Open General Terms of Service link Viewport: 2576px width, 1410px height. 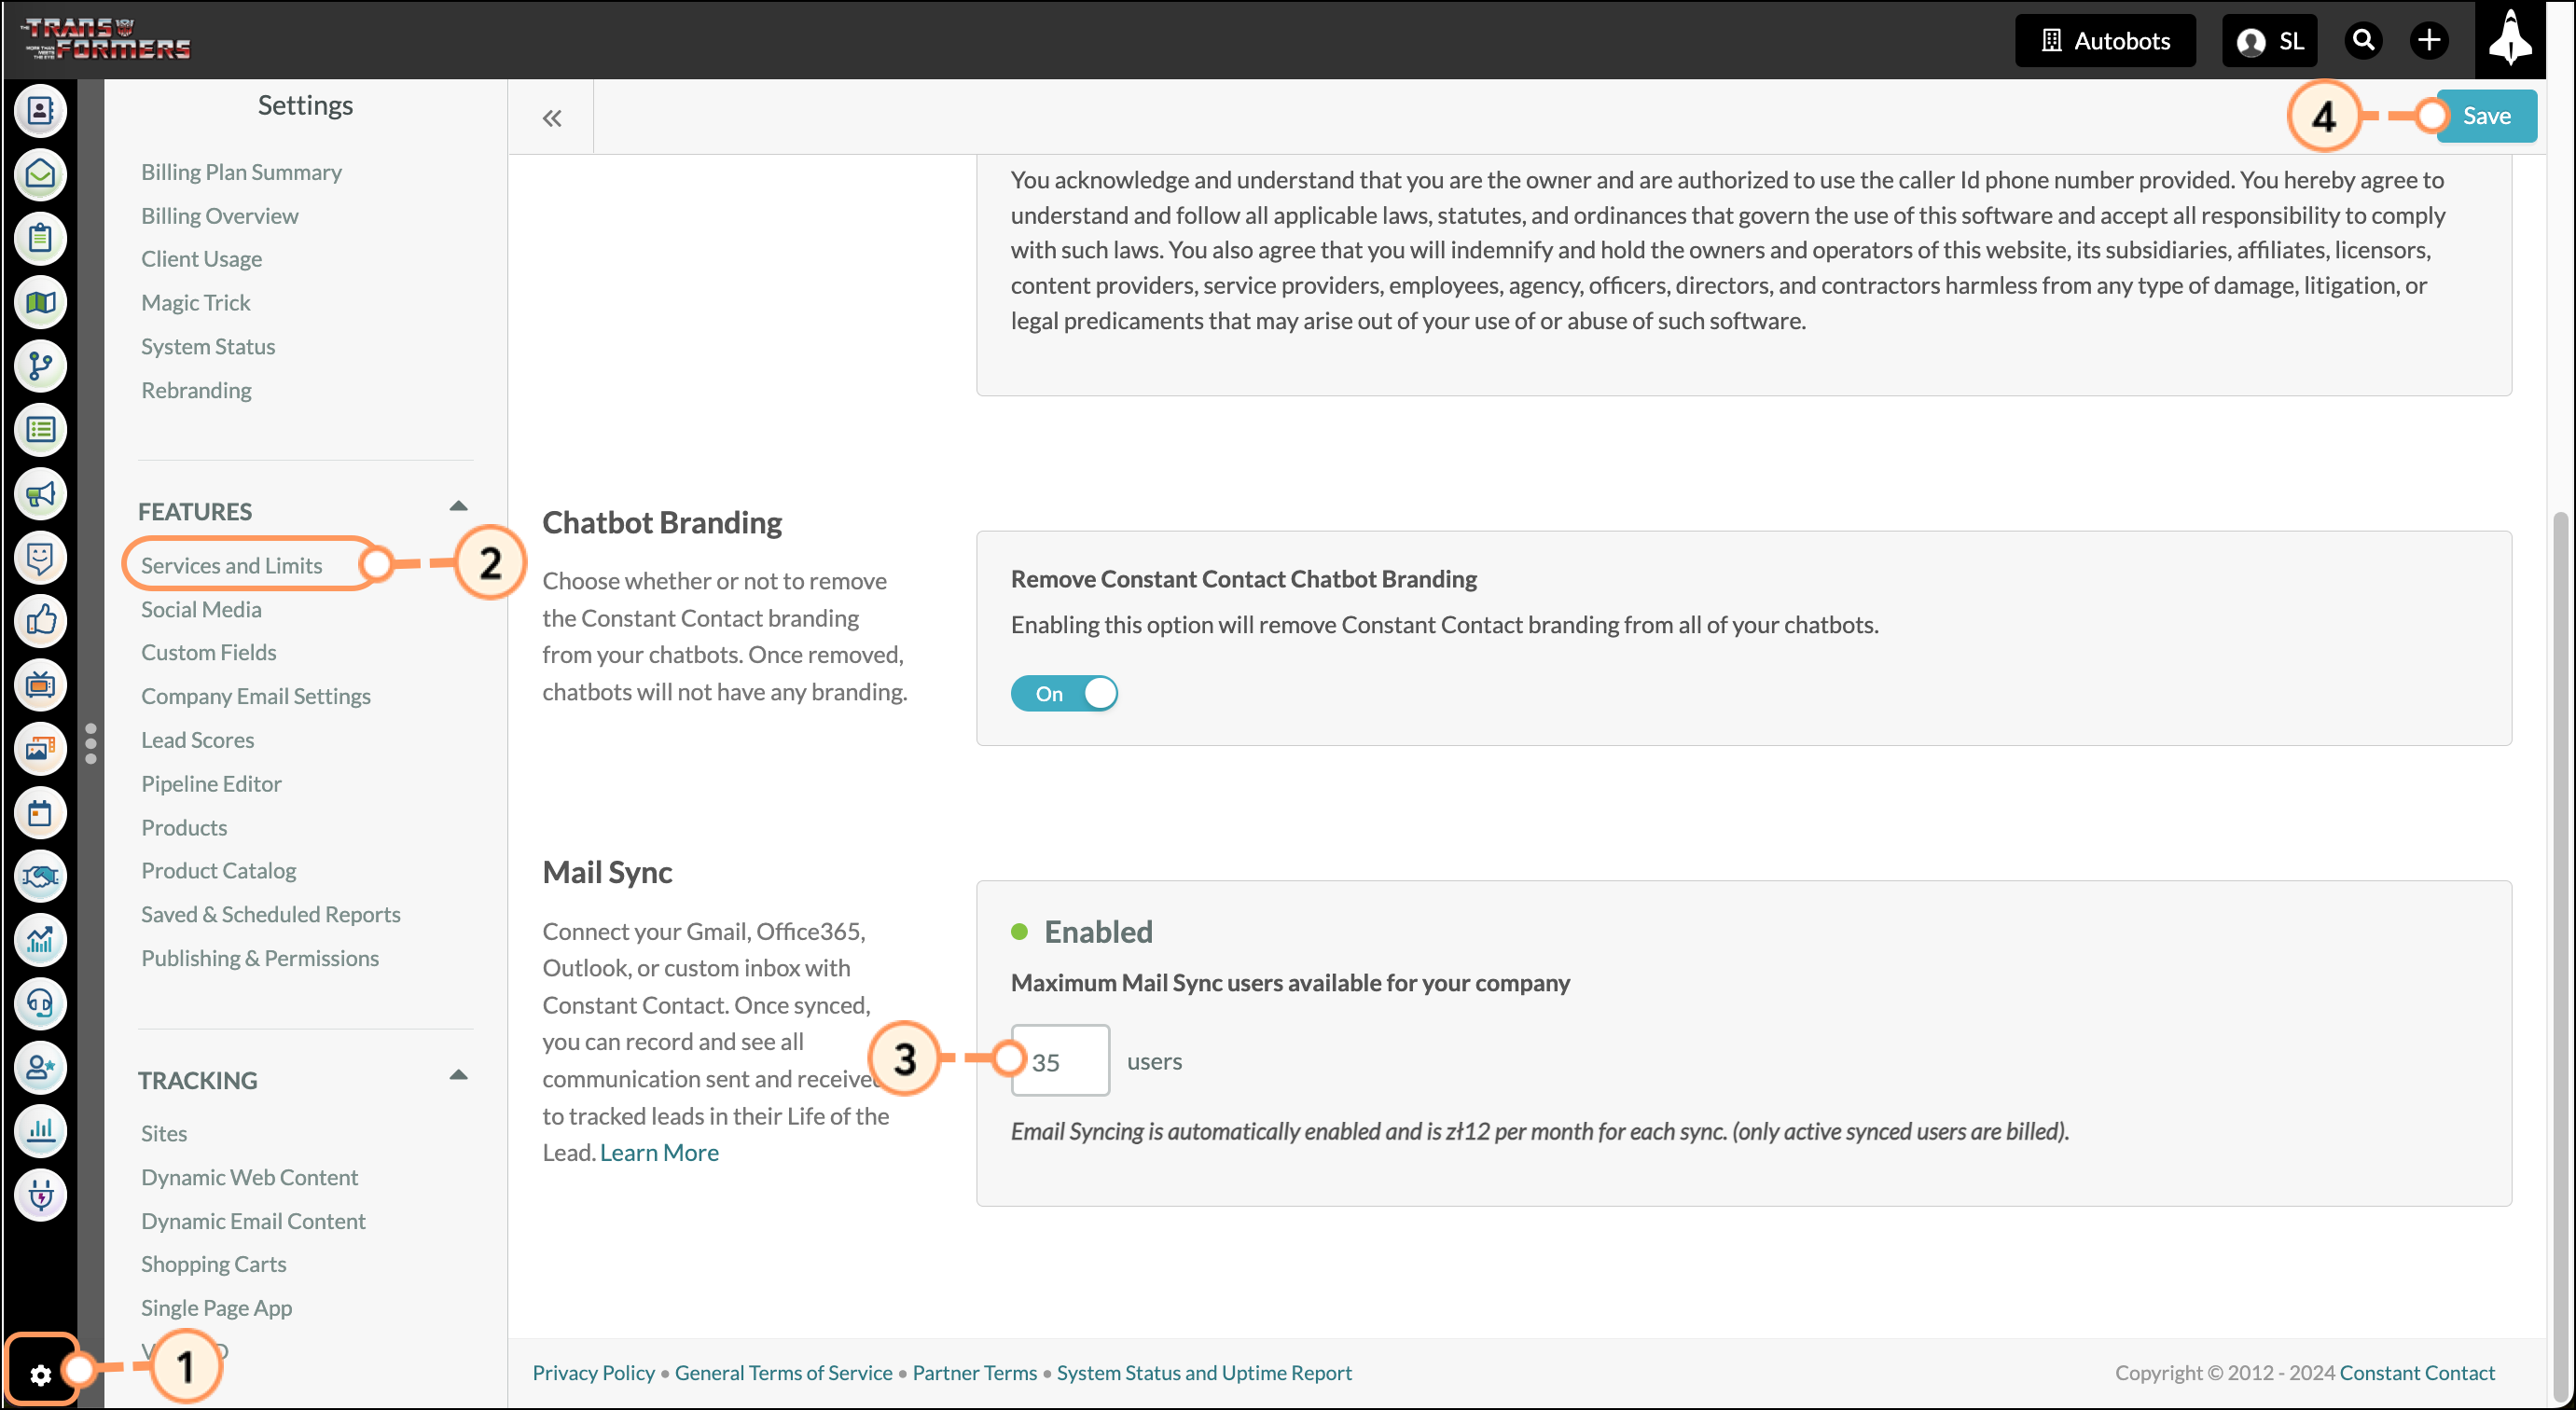click(x=783, y=1374)
